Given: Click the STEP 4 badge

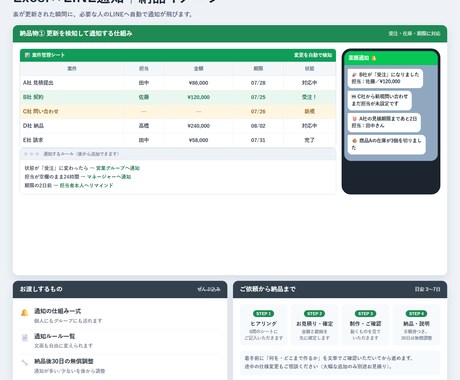Looking at the screenshot, I should point(417,314).
